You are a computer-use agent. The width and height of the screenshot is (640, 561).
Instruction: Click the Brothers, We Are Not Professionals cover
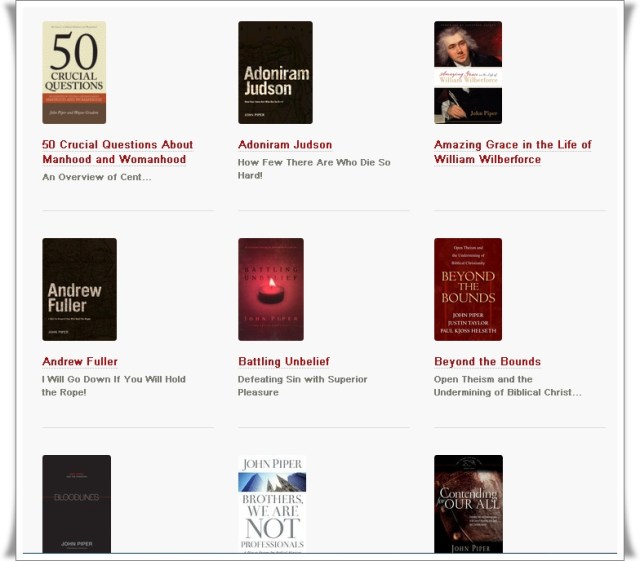pyautogui.click(x=272, y=504)
